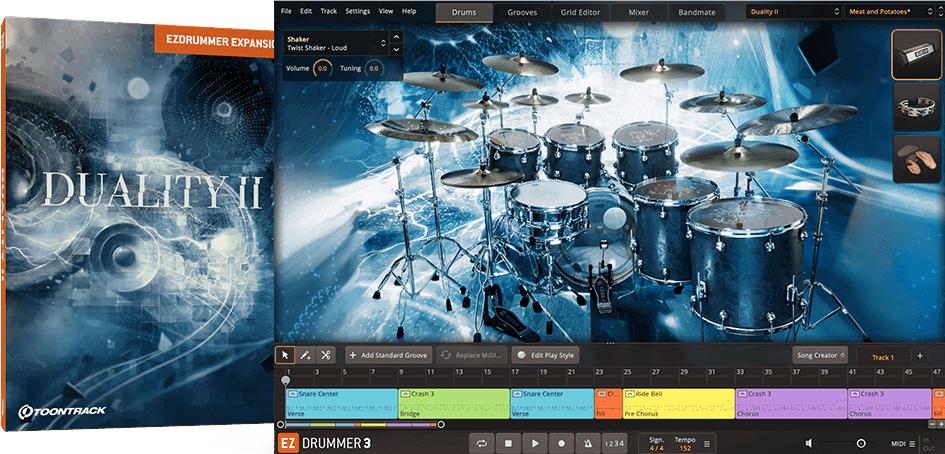Stop playback
Viewport: 945px width, 454px height.
[508, 443]
